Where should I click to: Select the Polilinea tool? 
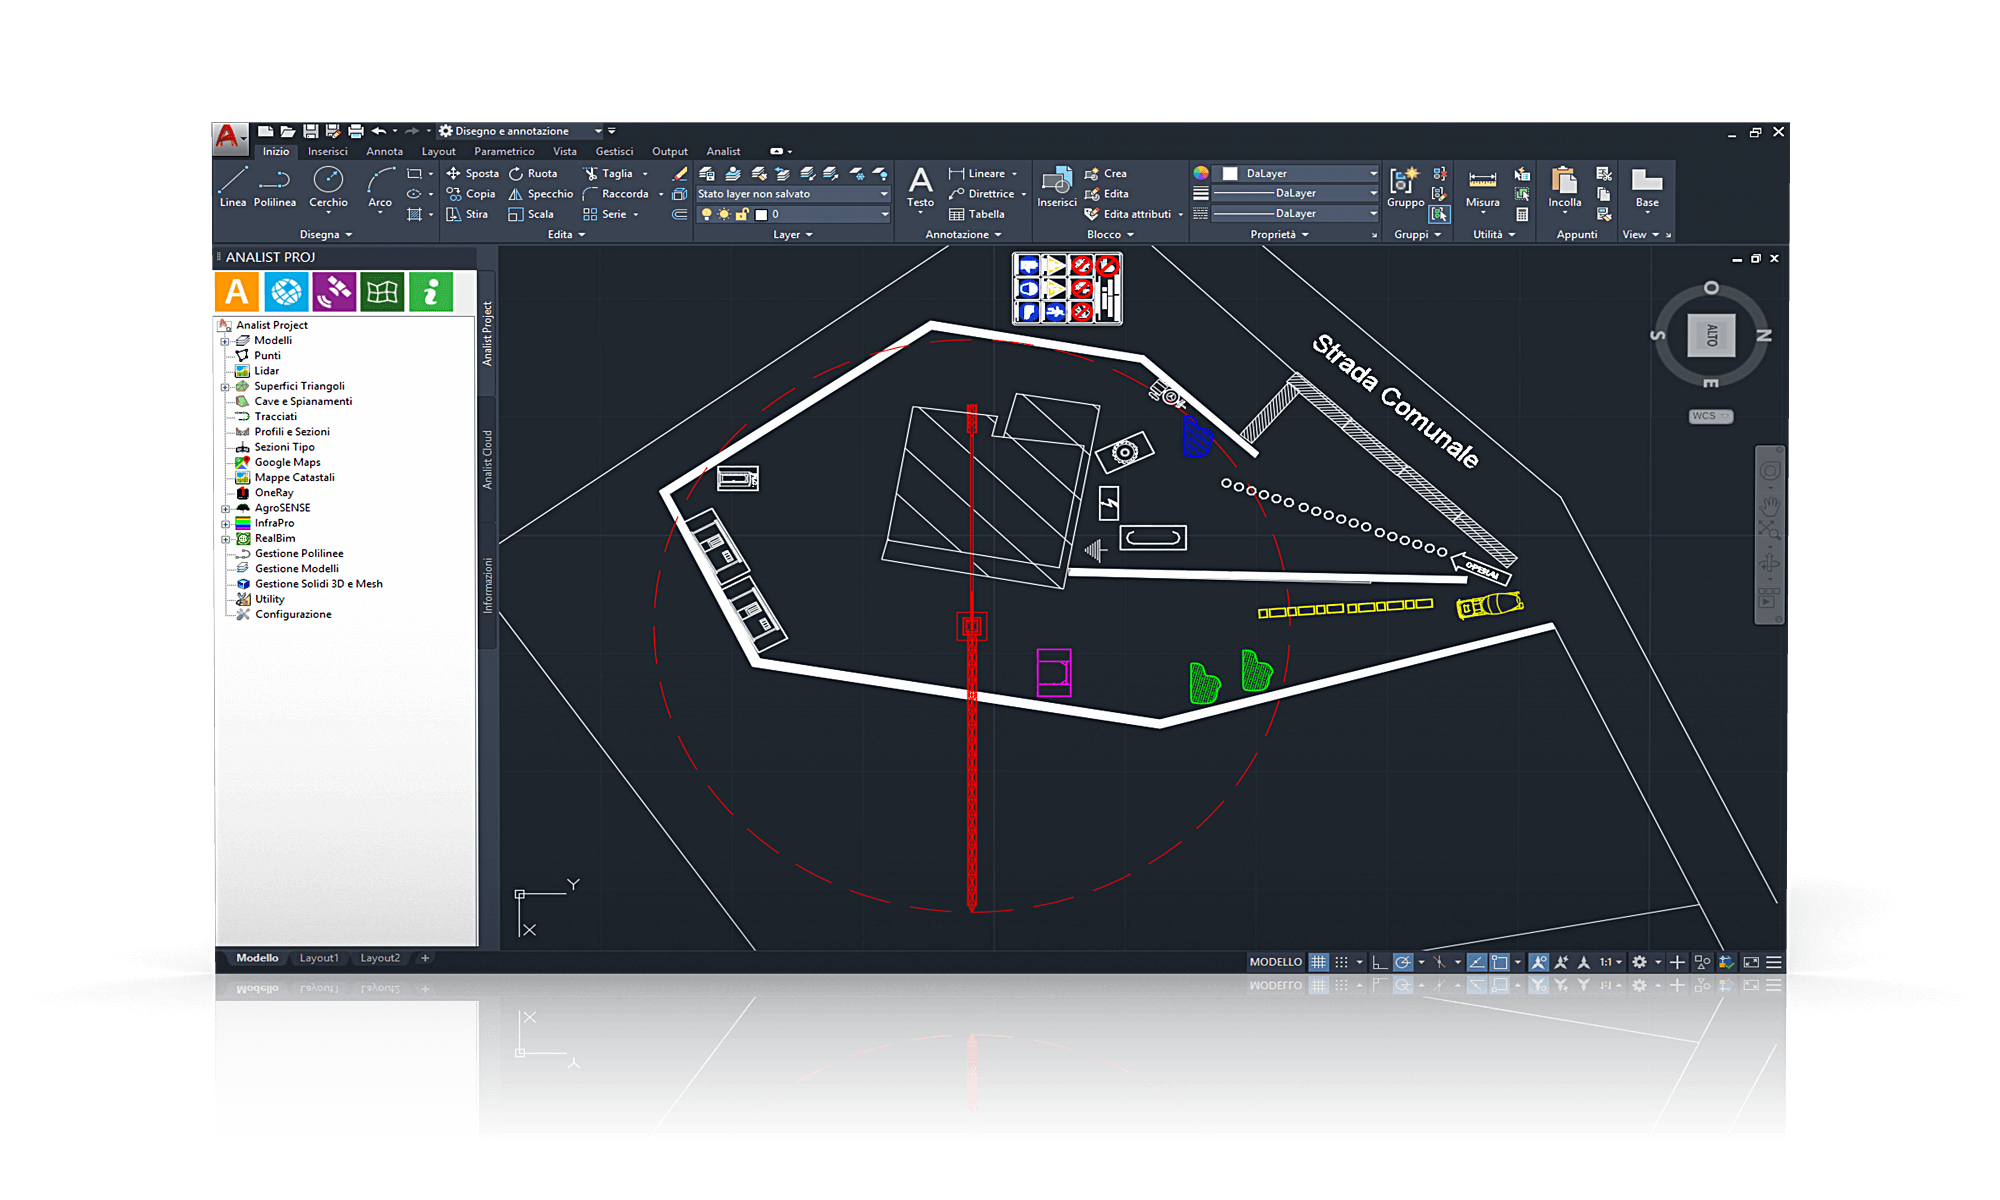pyautogui.click(x=274, y=187)
